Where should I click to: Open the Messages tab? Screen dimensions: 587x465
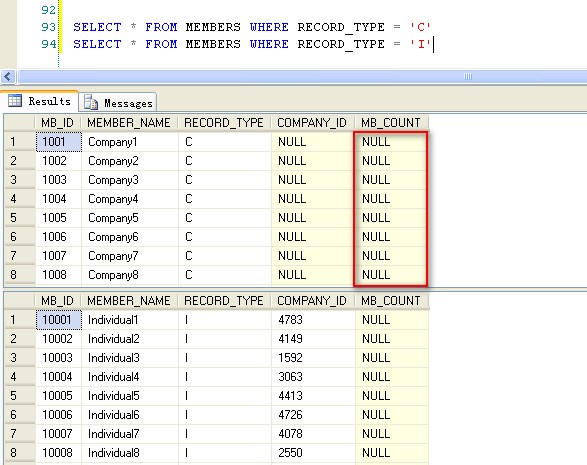pyautogui.click(x=118, y=103)
